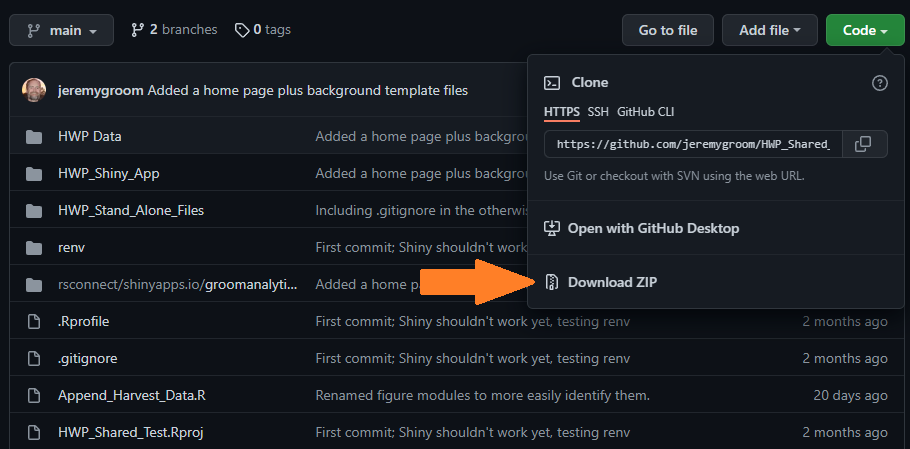Click the clone URL text field
910x449 pixels.
[x=692, y=144]
